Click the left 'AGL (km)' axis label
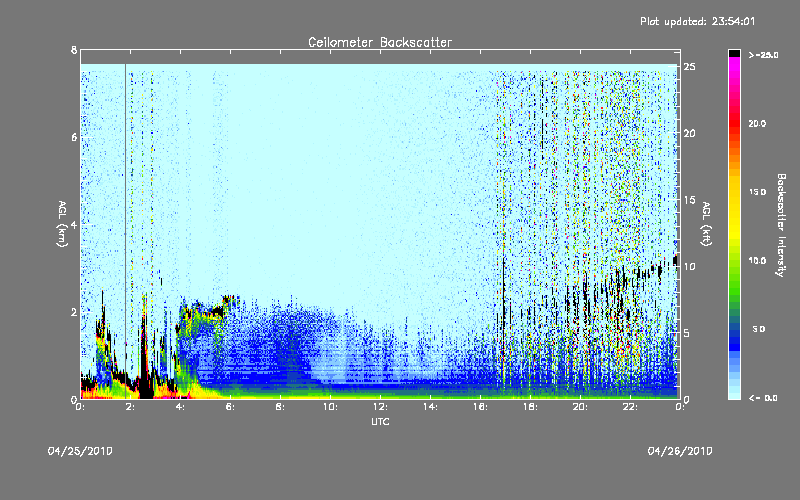Screen dimensions: 800x500 pos(62,224)
